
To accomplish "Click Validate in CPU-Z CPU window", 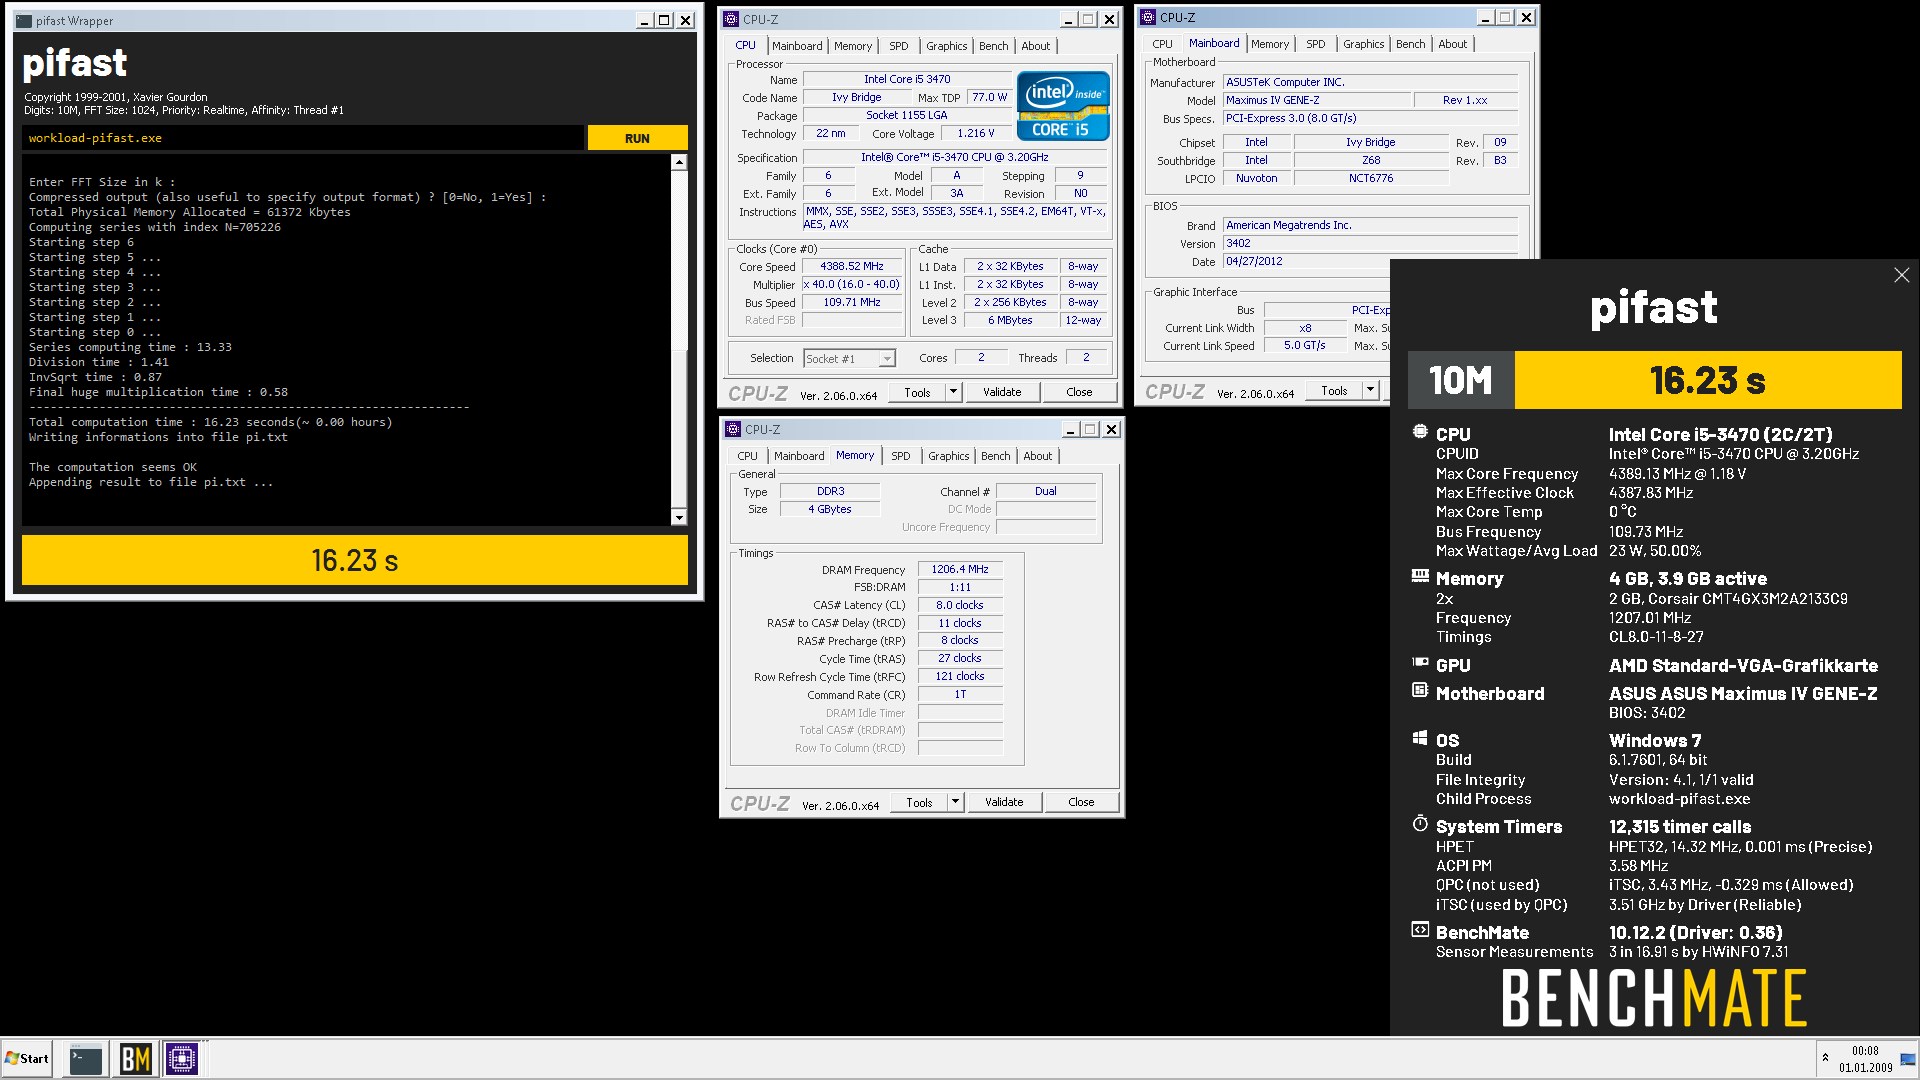I will (1002, 392).
